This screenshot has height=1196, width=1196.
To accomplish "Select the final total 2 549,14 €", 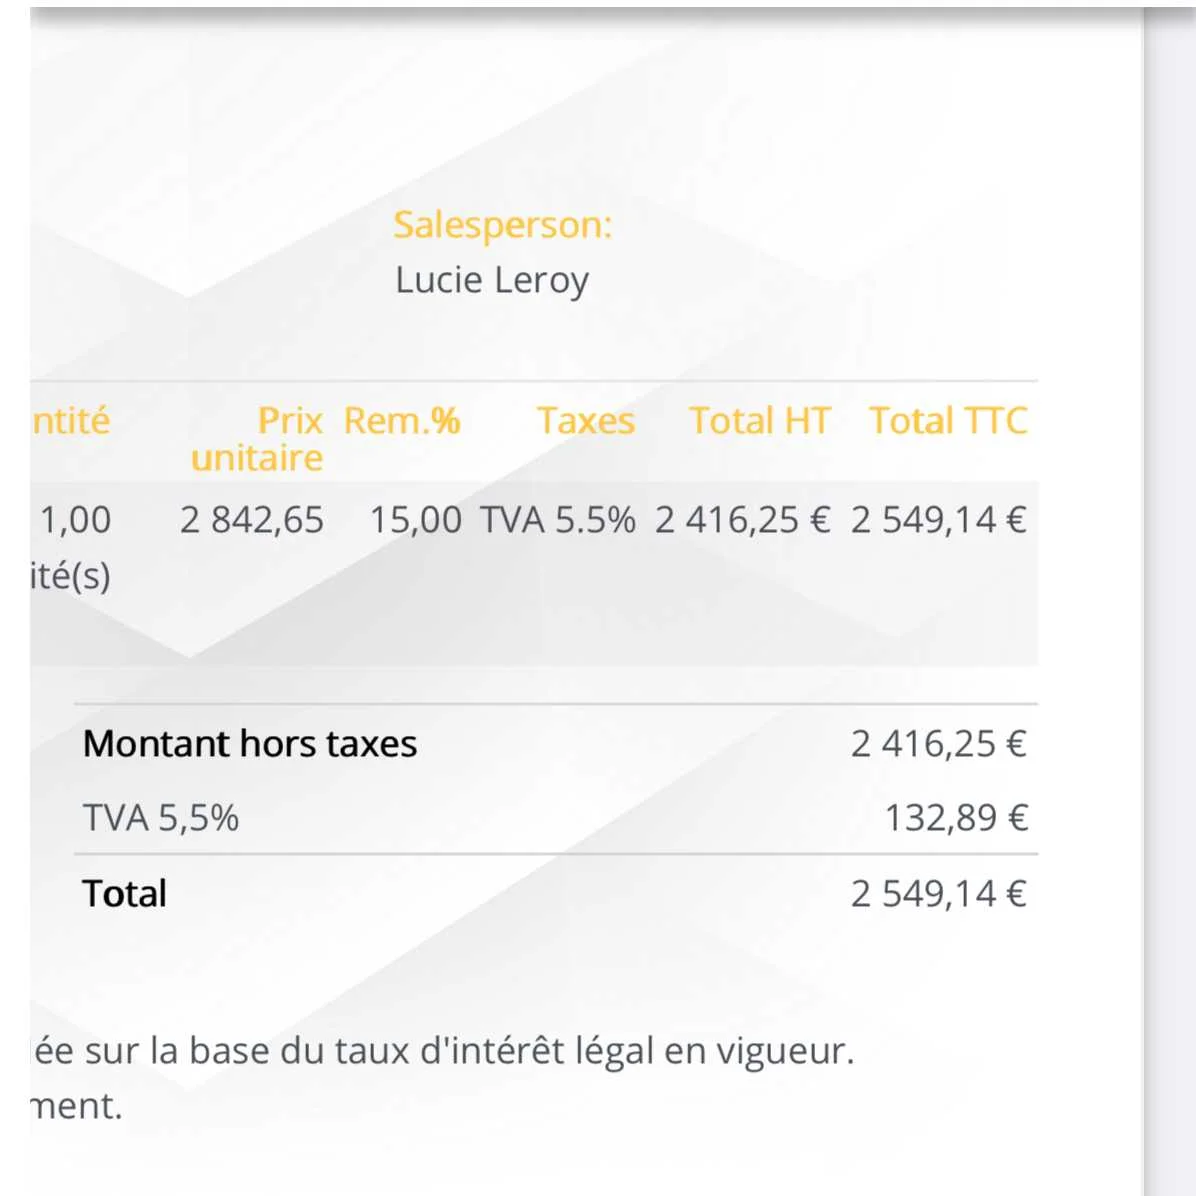I will tap(939, 893).
